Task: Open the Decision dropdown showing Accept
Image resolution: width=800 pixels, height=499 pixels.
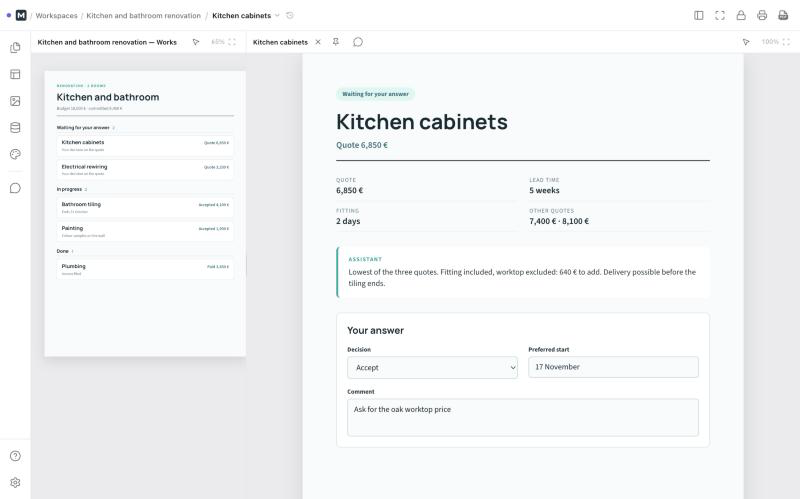Action: tap(432, 367)
